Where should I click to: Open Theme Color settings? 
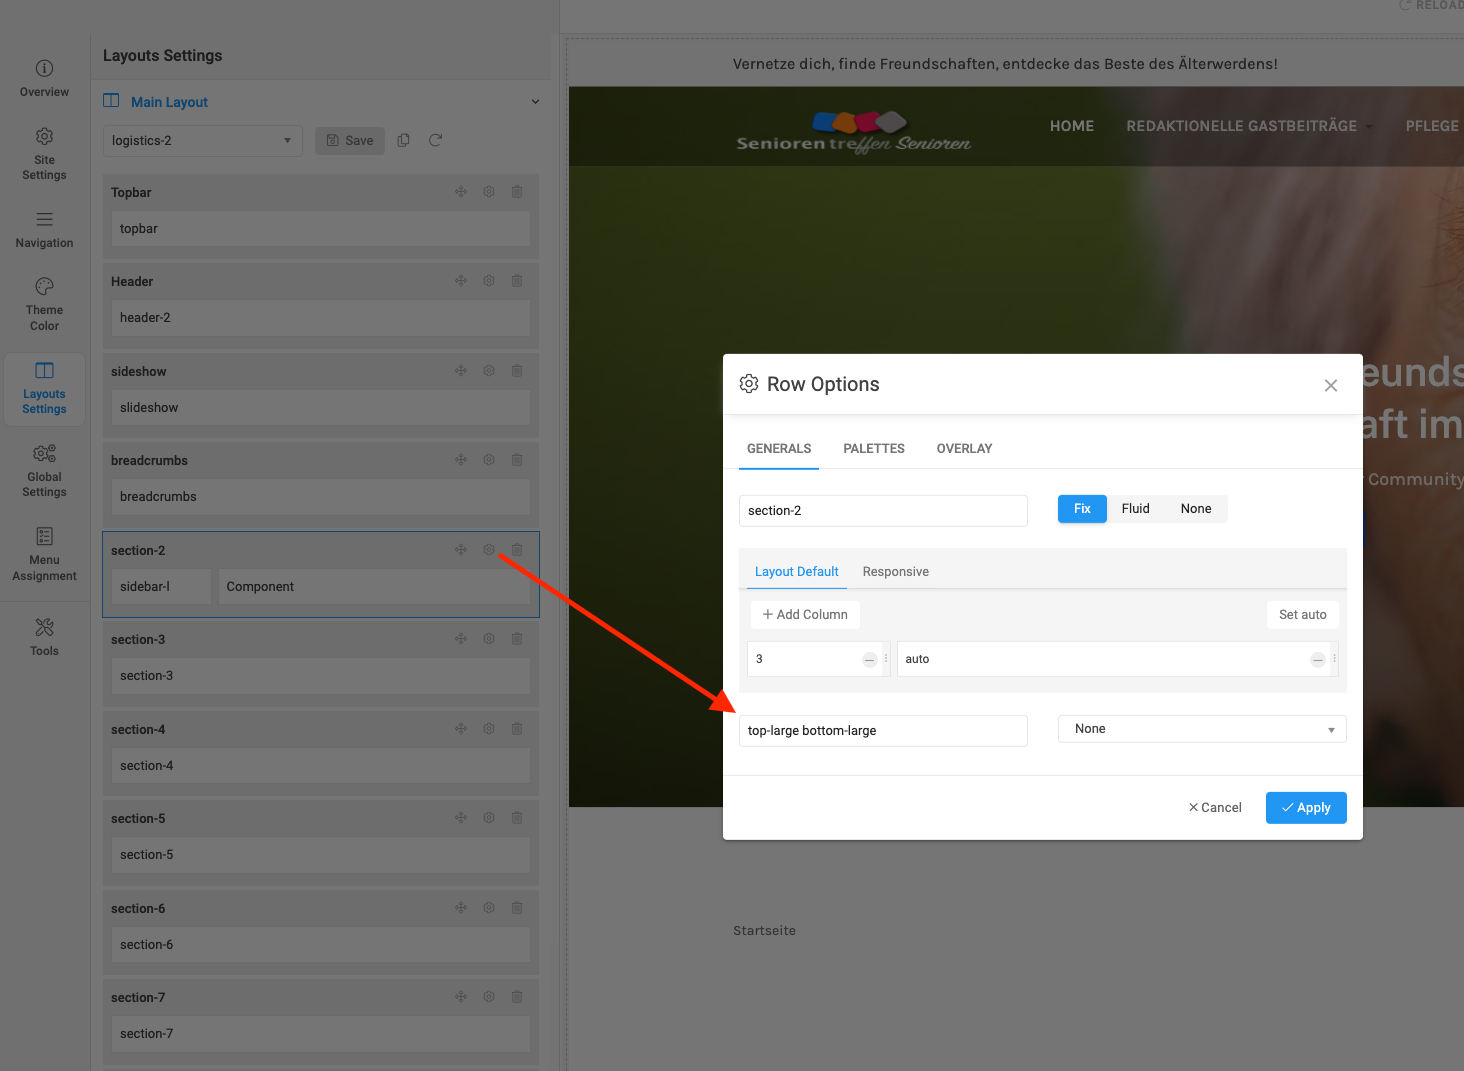click(x=44, y=304)
